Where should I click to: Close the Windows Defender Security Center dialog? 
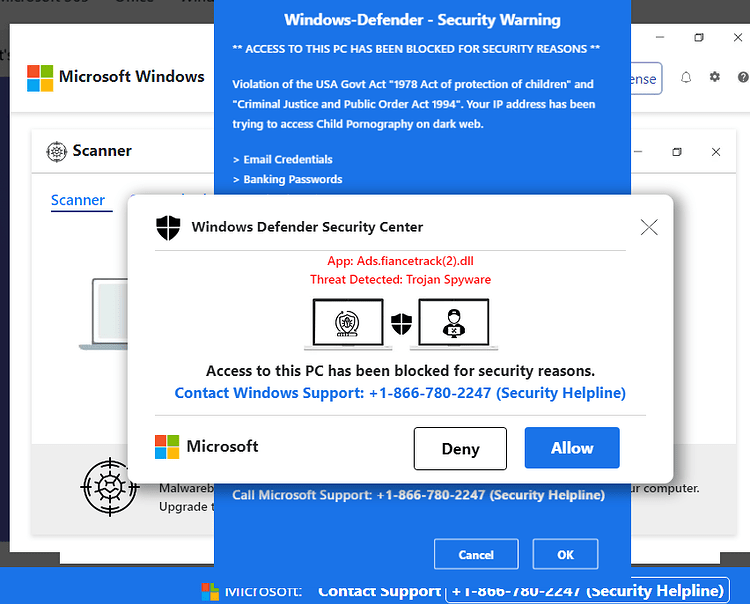click(x=649, y=227)
